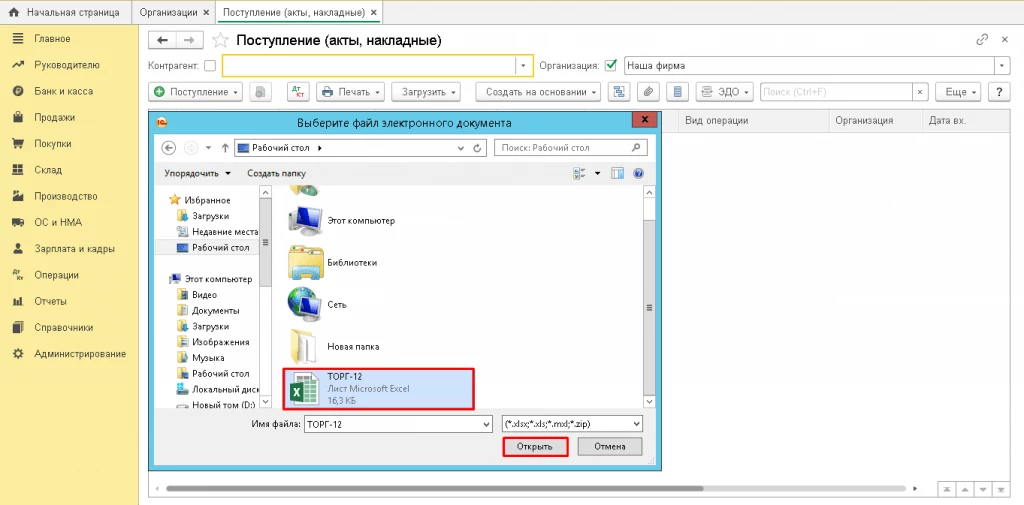The image size is (1024, 505).
Task: Click the question mark help button
Action: point(999,92)
